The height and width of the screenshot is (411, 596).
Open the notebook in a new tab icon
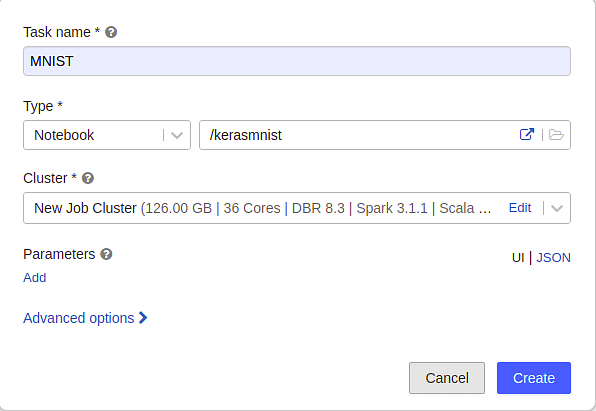[527, 135]
